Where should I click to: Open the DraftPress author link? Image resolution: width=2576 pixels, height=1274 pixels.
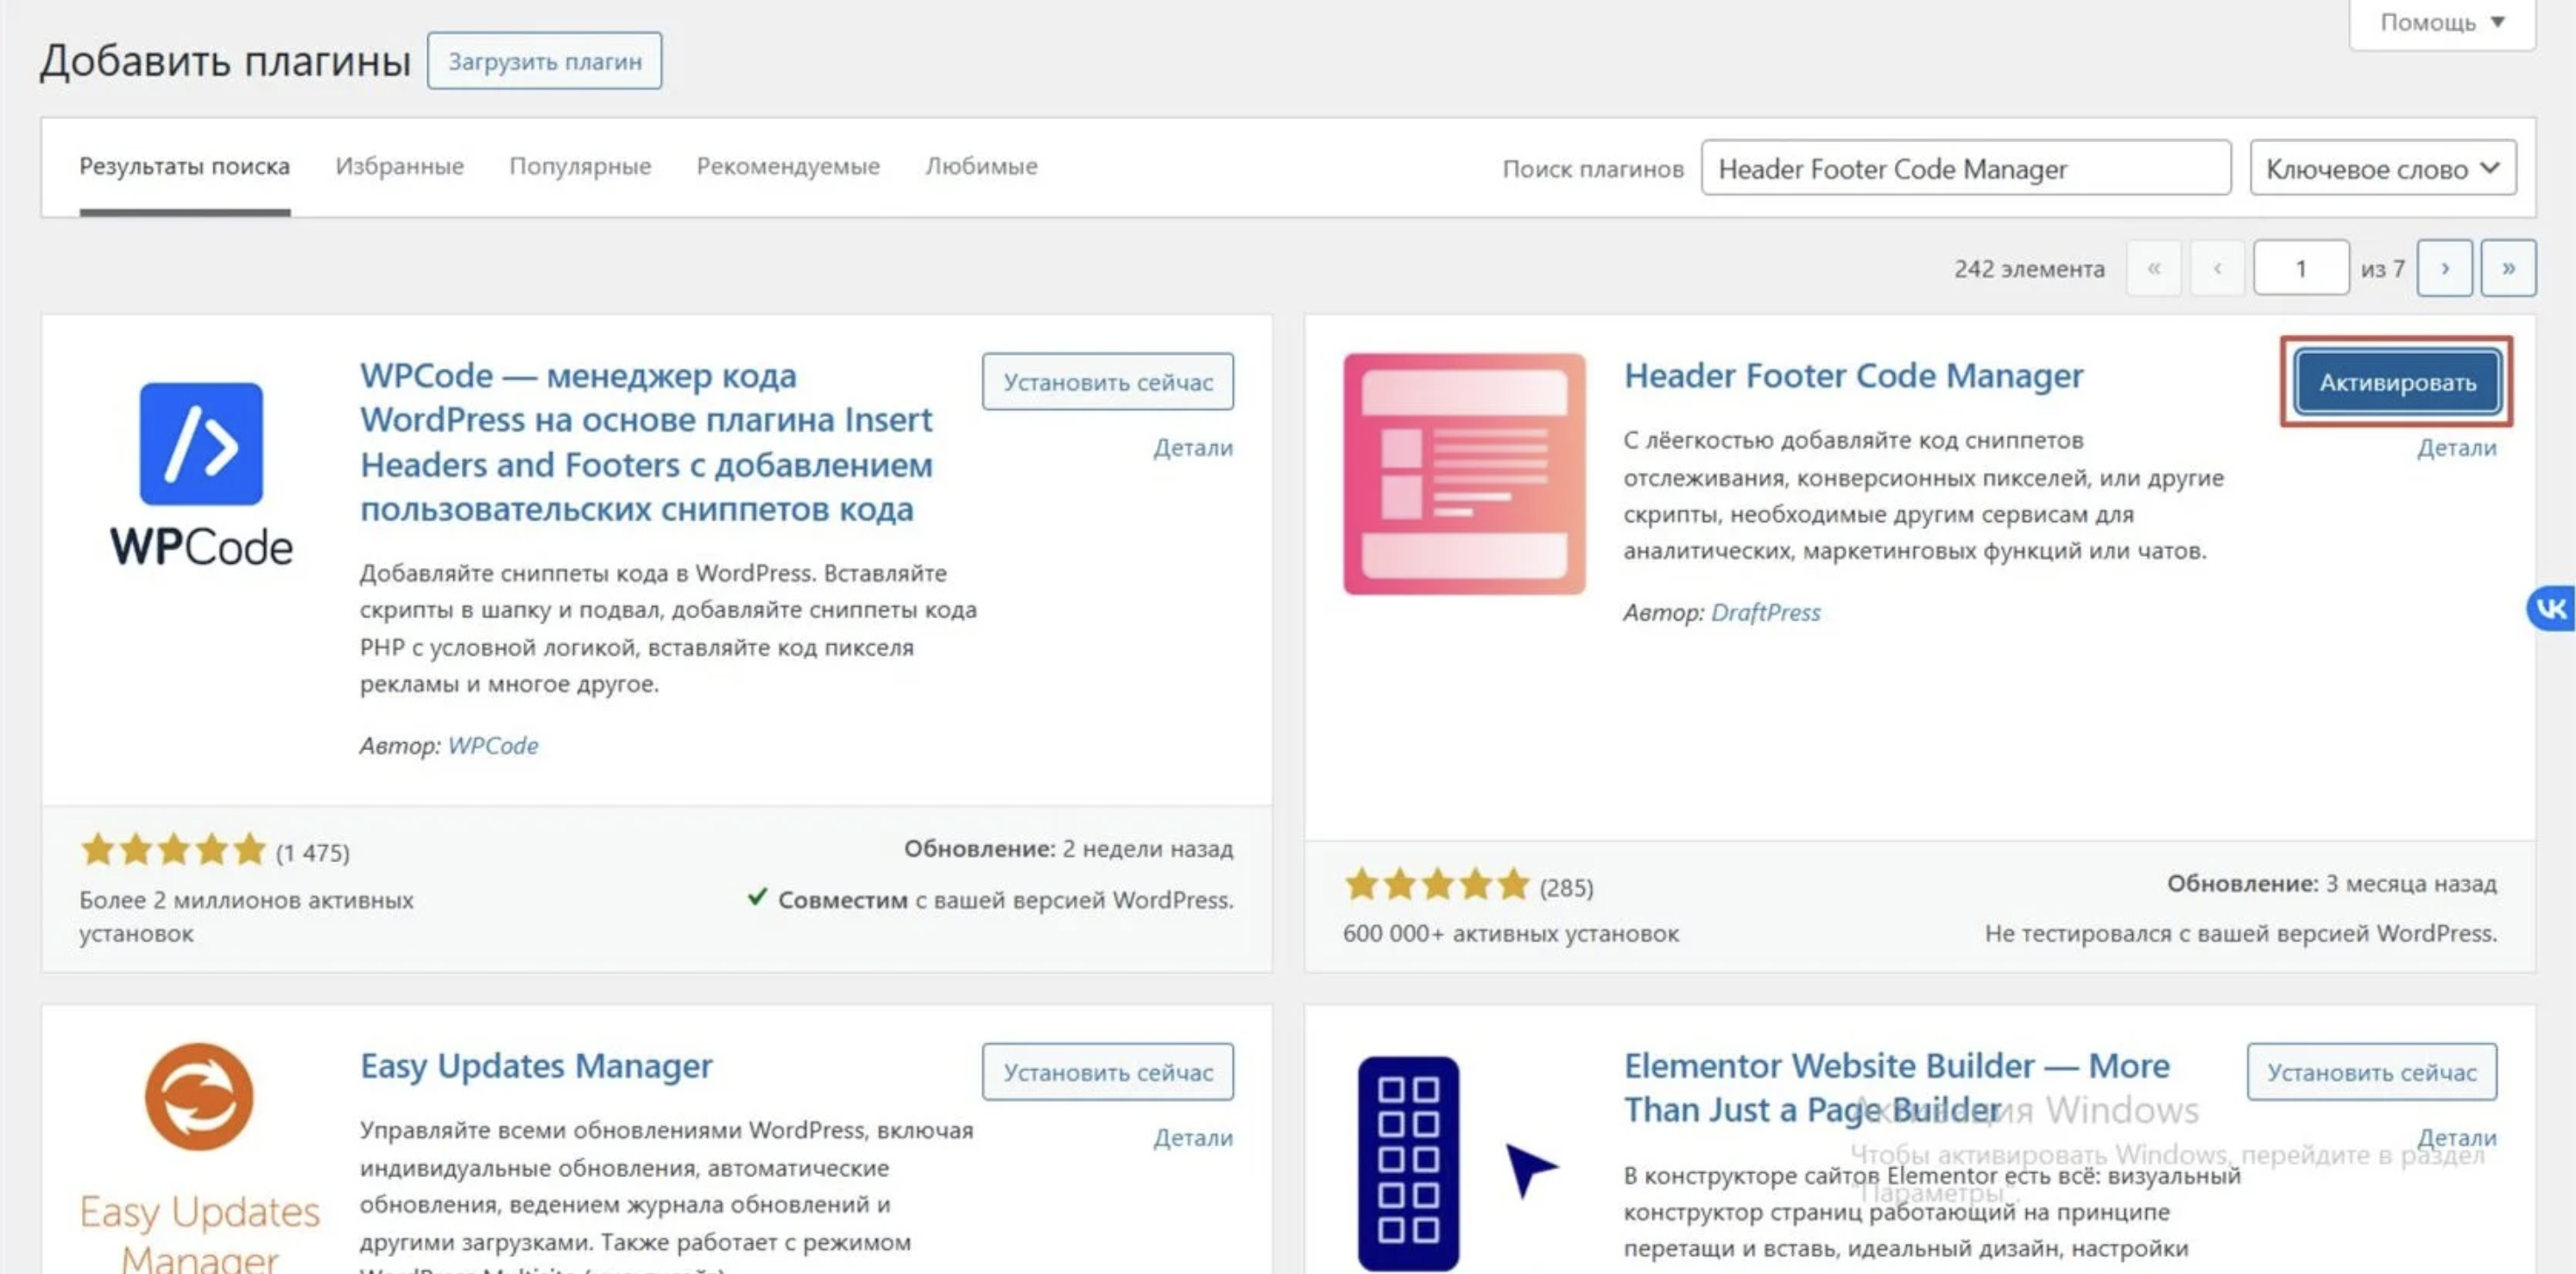tap(1765, 612)
